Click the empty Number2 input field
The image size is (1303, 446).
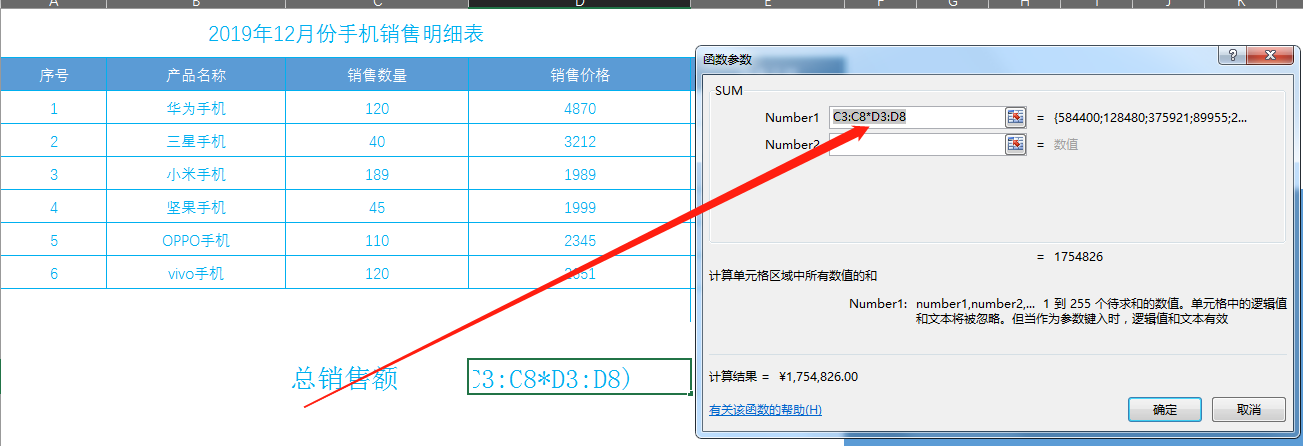(x=916, y=144)
